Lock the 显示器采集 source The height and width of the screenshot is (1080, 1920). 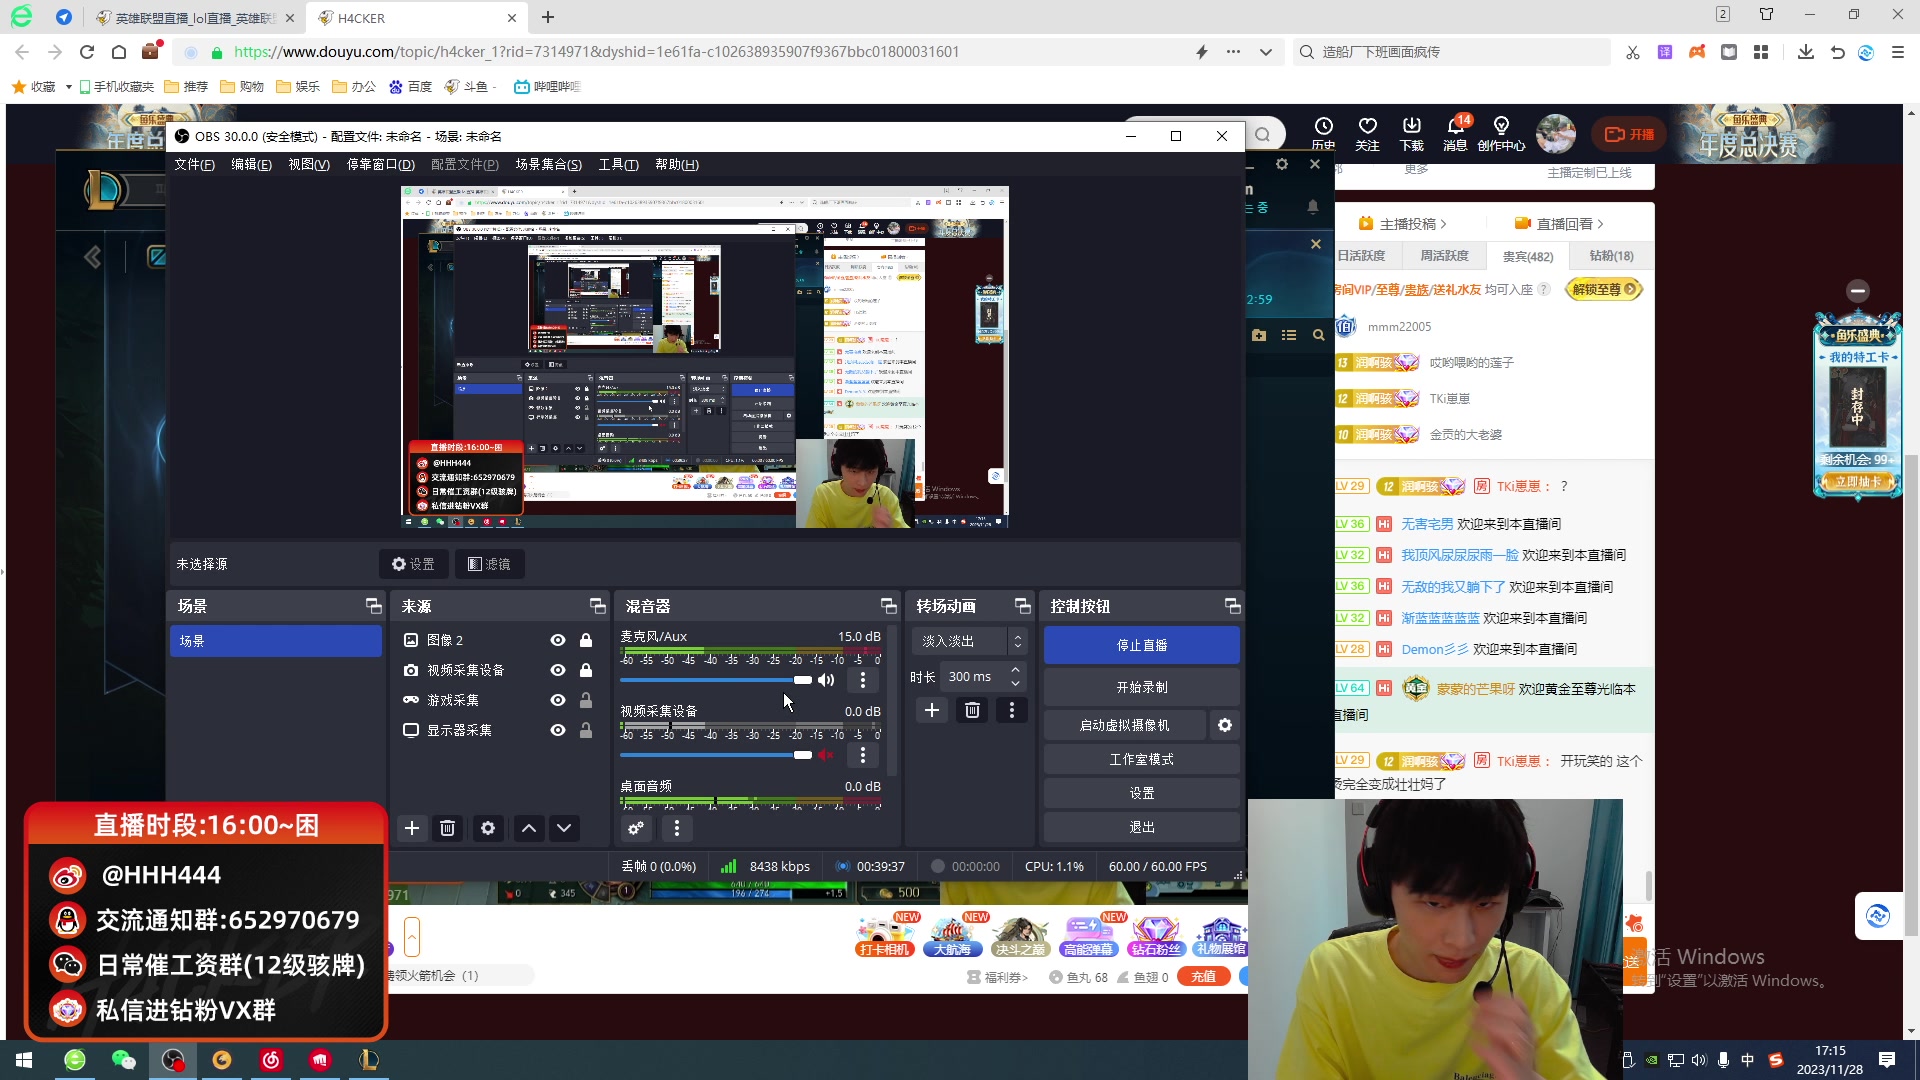586,730
